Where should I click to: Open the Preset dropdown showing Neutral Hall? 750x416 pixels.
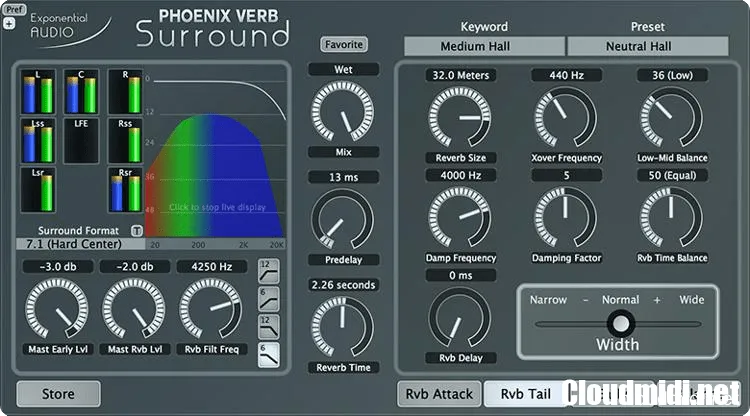coord(647,46)
